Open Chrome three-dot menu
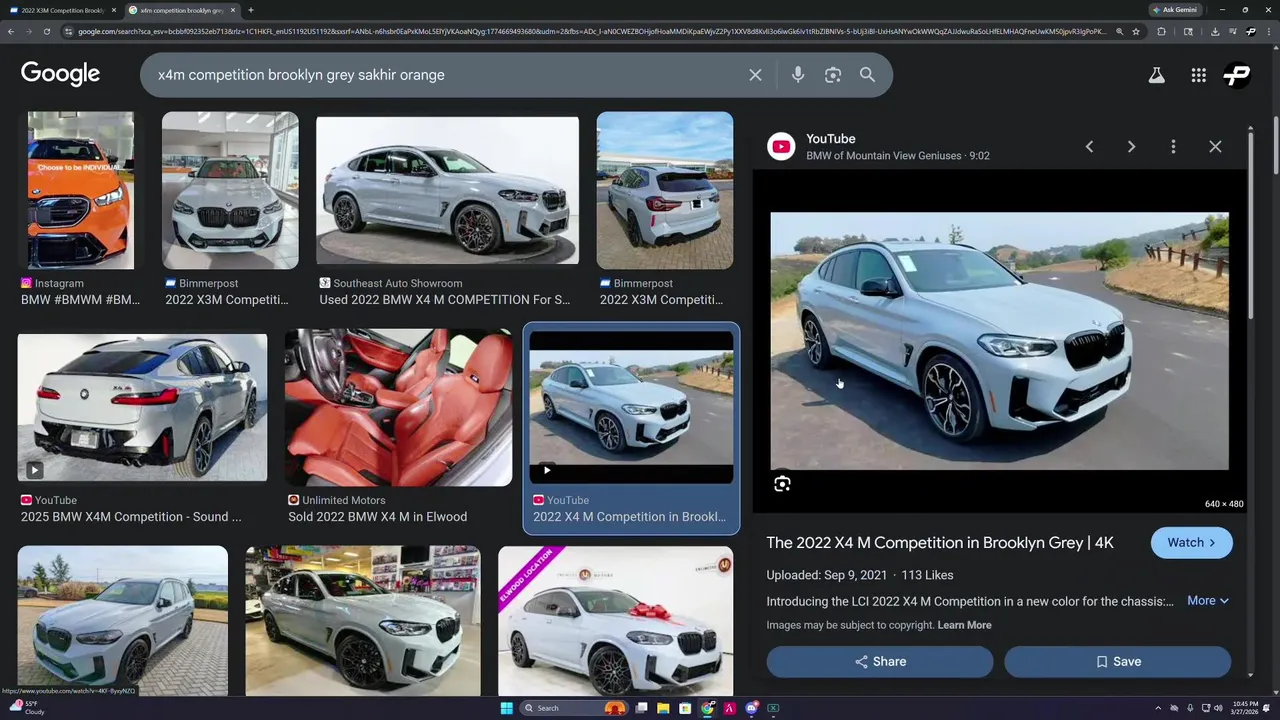 [1268, 31]
